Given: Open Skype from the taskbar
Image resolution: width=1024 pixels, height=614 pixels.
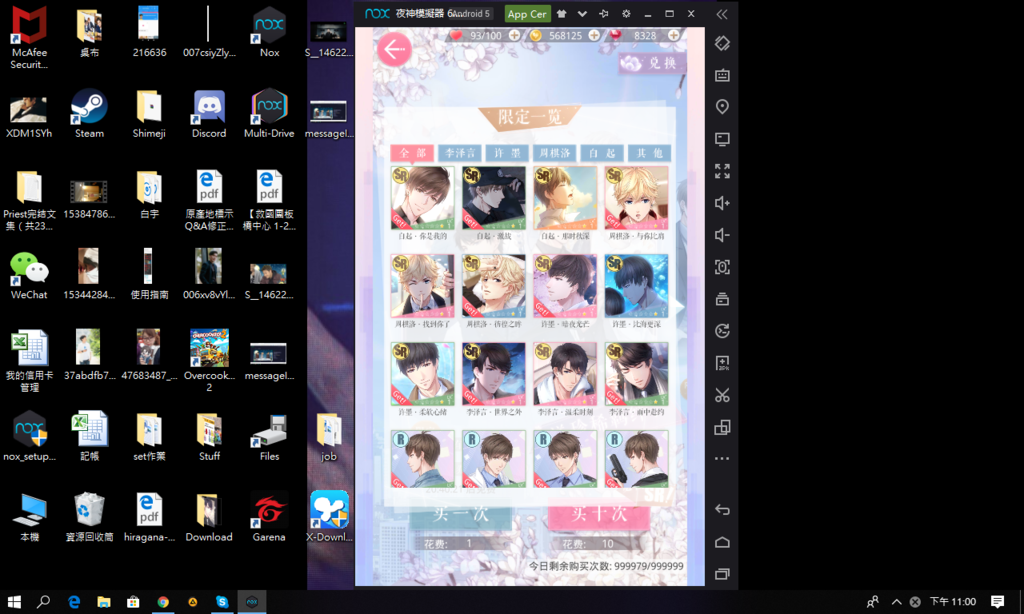Looking at the screenshot, I should [222, 602].
